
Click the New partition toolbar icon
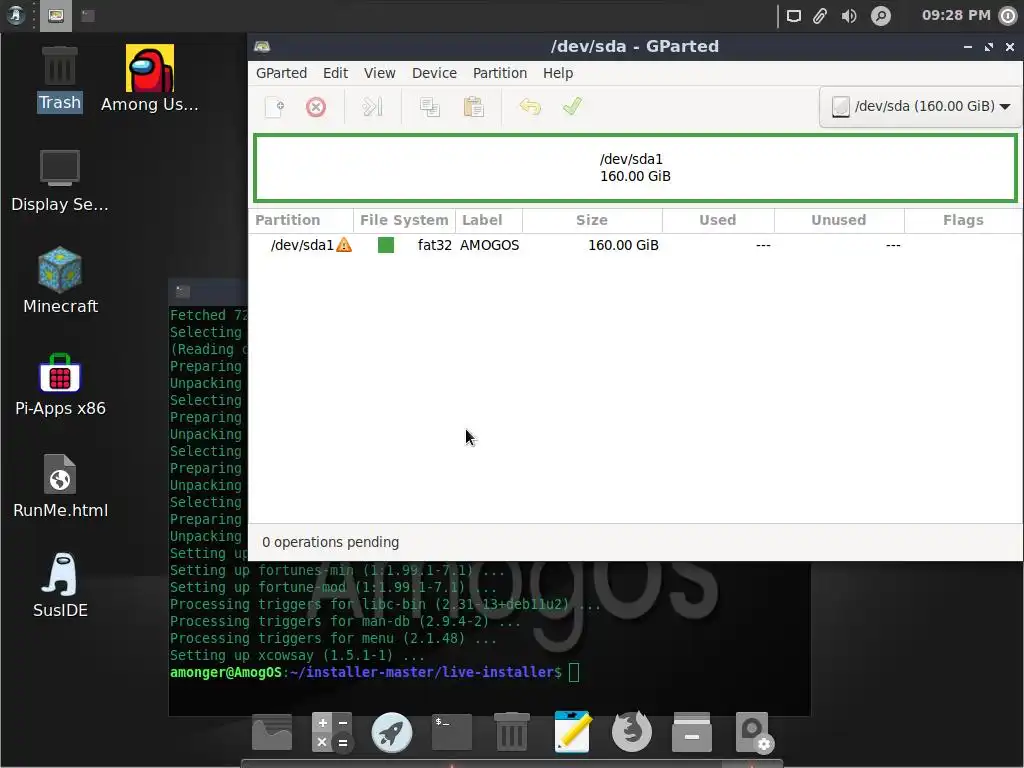coord(275,106)
